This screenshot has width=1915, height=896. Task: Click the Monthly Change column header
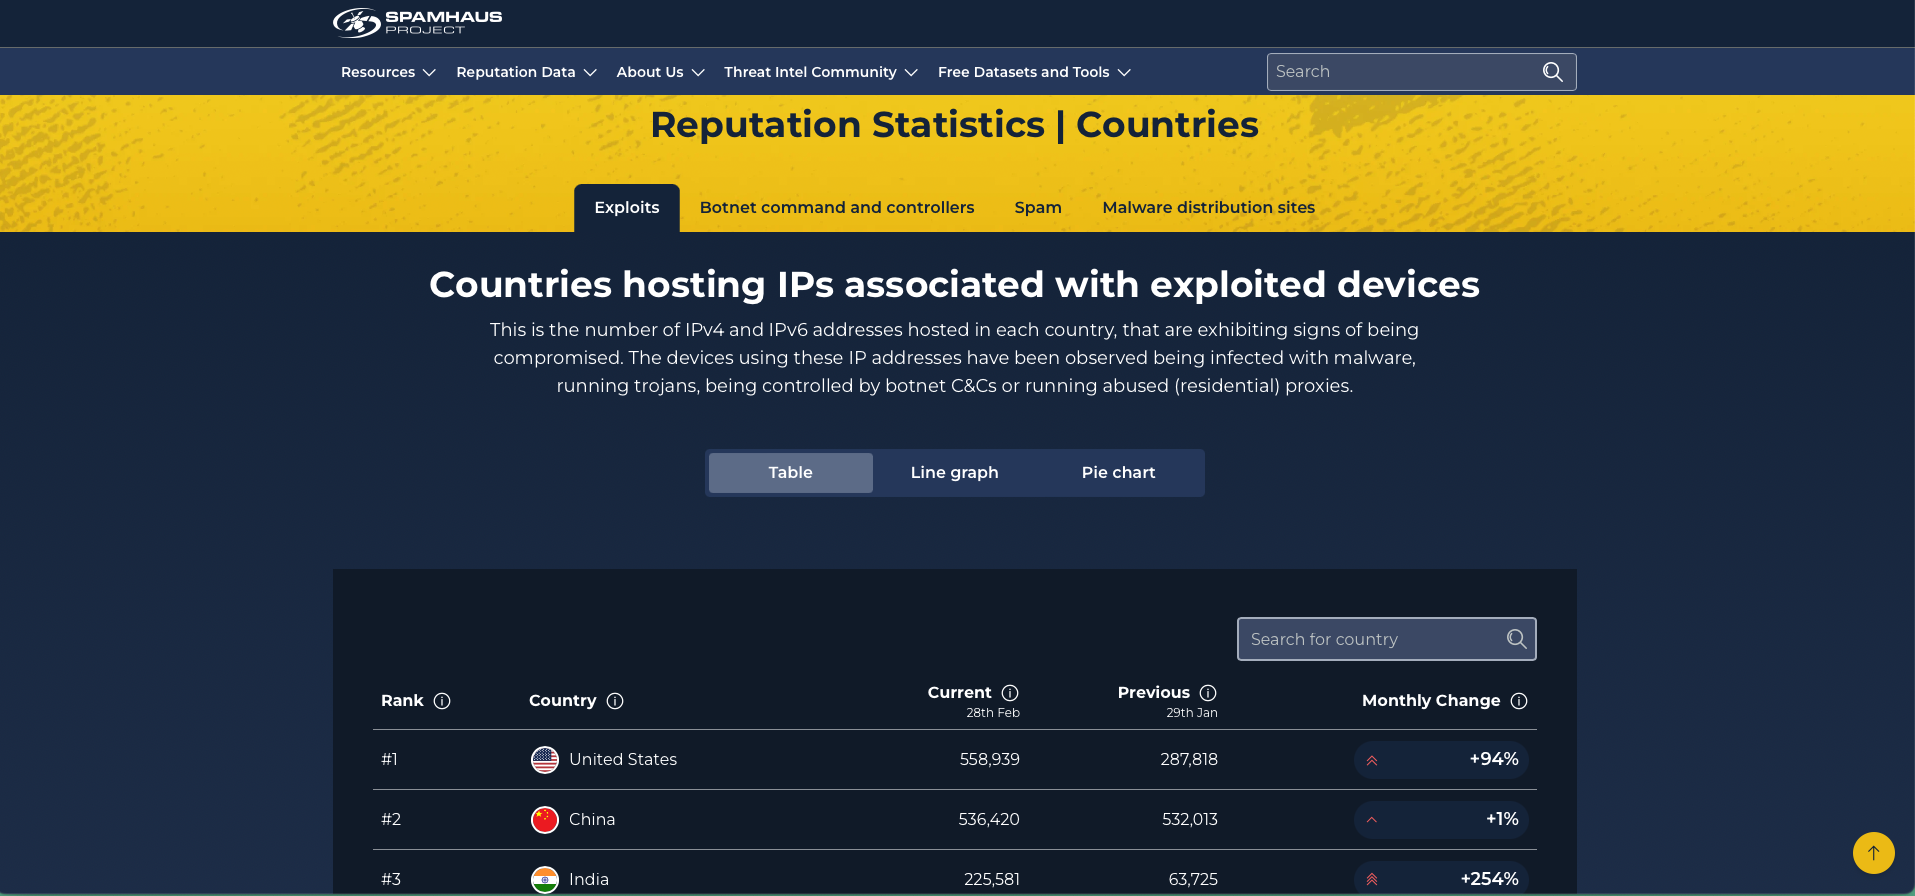(1431, 701)
